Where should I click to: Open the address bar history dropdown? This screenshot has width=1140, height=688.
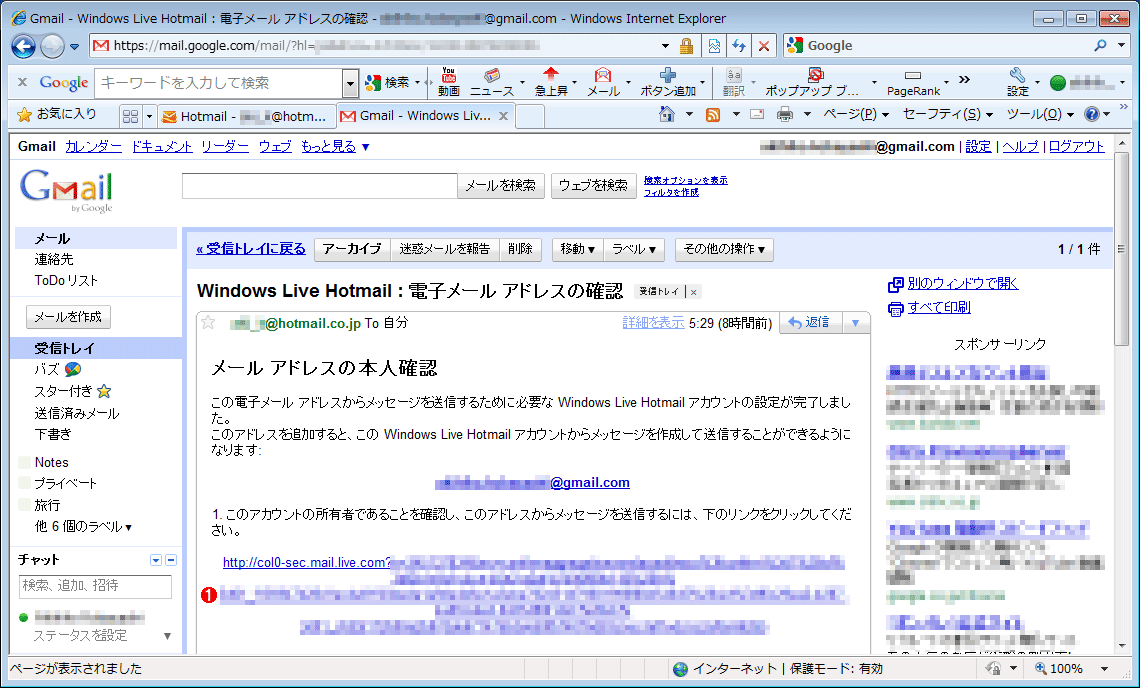665,46
